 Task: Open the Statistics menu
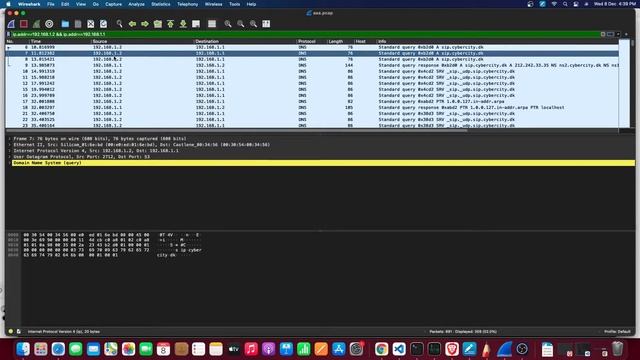tap(161, 4)
